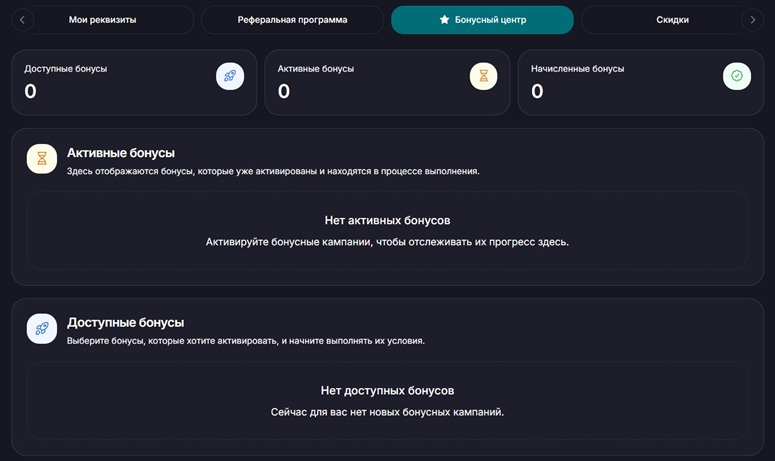775x461 pixels.
Task: Click hourglass icon in Активные бонусы counter card
Action: click(483, 76)
